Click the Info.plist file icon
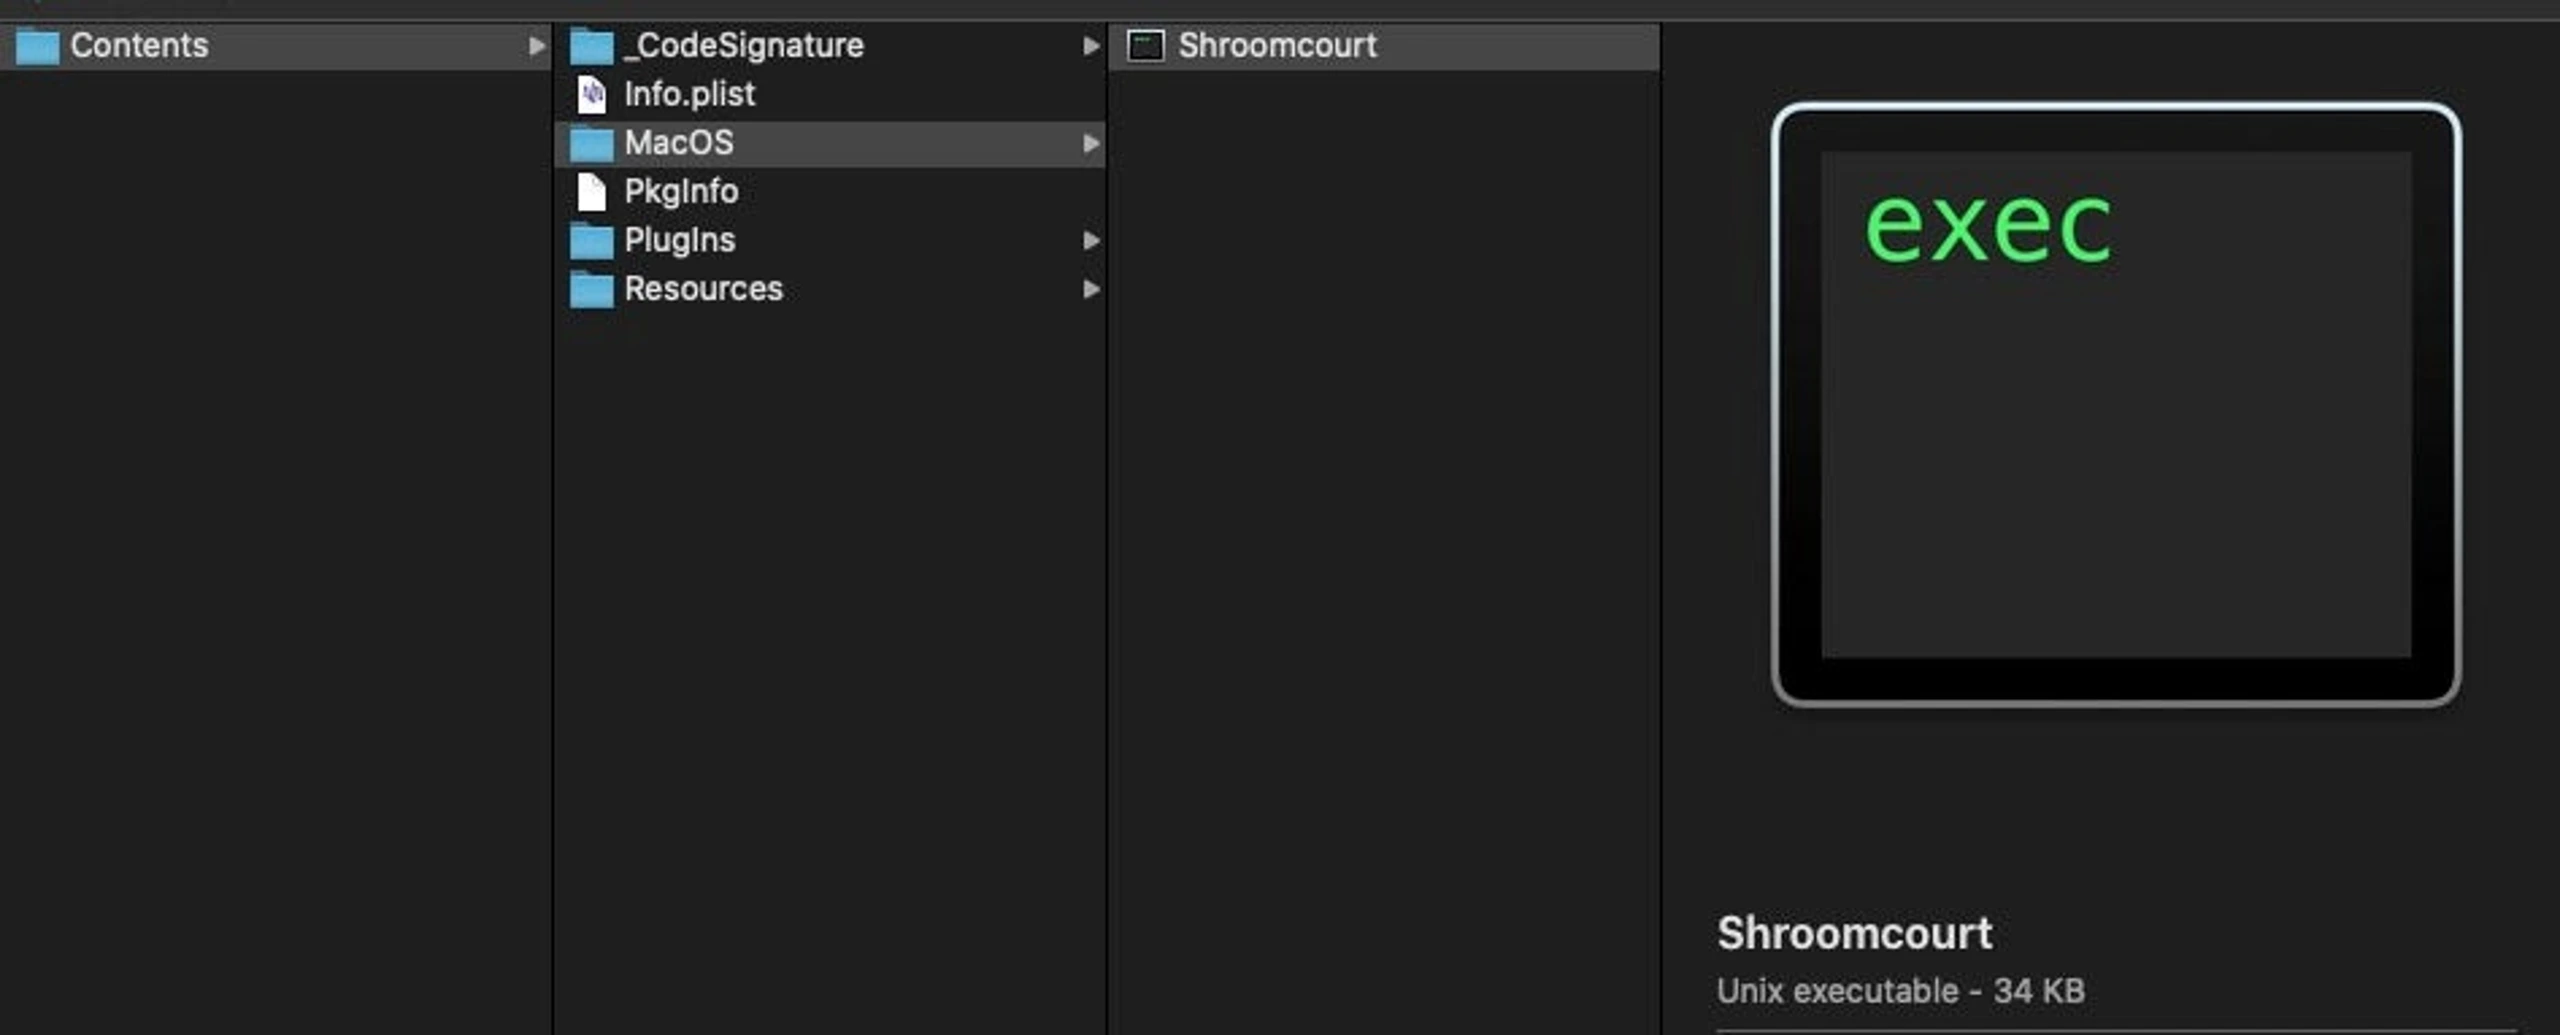Viewport: 2560px width, 1035px height. (x=591, y=94)
